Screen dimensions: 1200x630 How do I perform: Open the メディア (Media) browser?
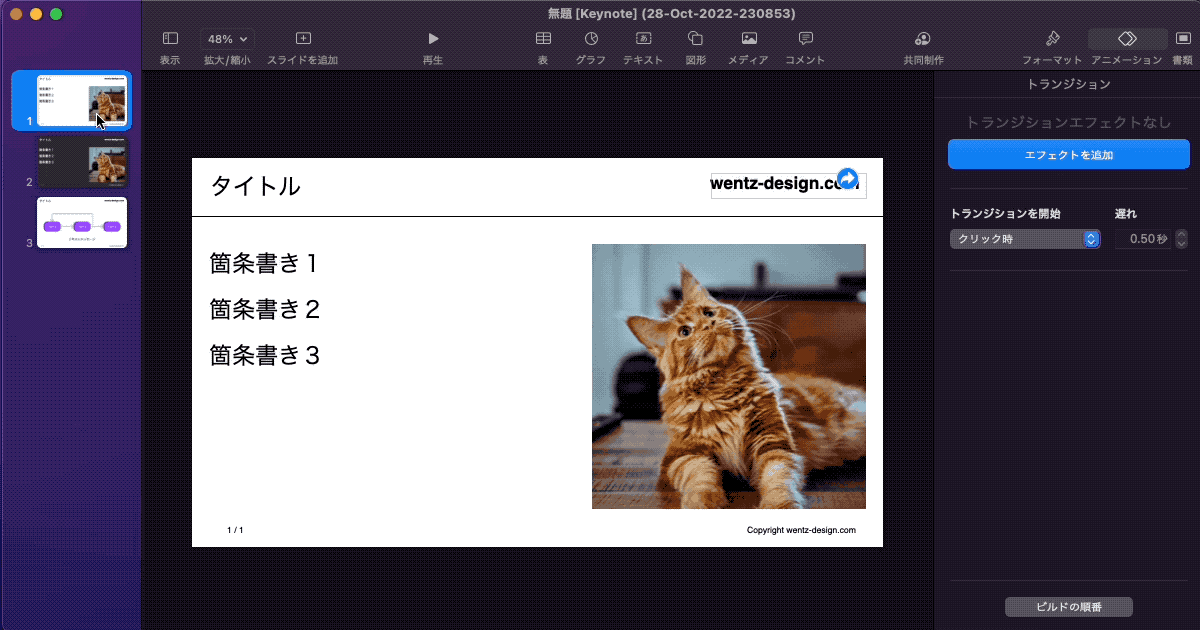pyautogui.click(x=748, y=45)
